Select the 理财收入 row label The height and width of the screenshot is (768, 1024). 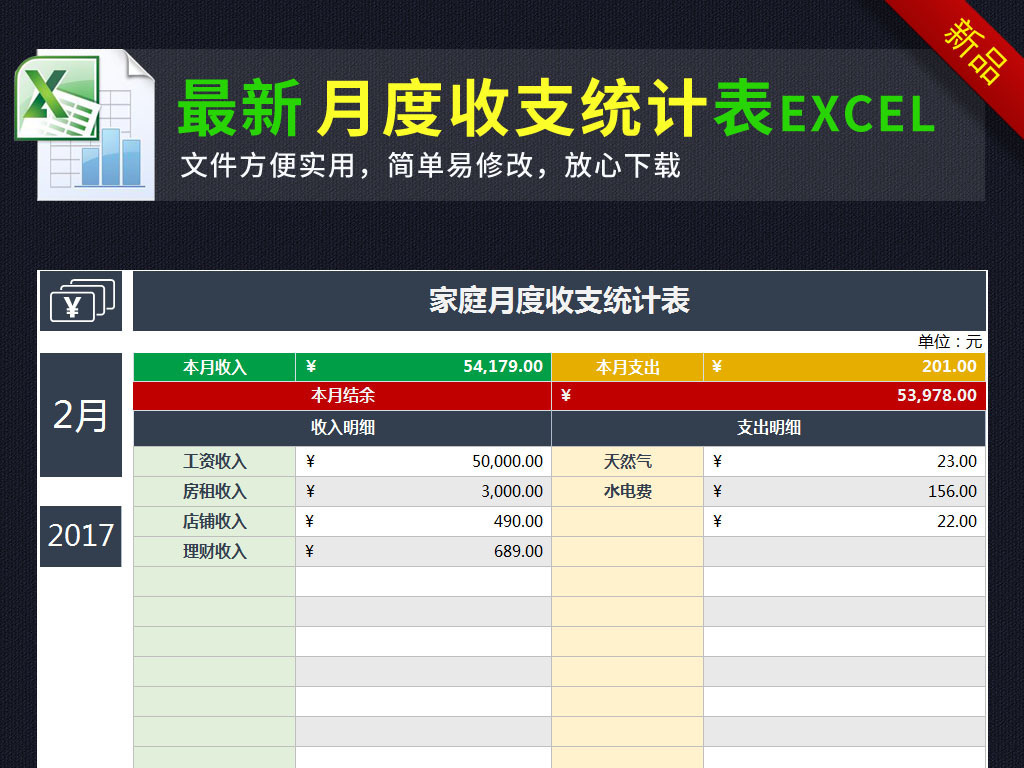coord(214,552)
